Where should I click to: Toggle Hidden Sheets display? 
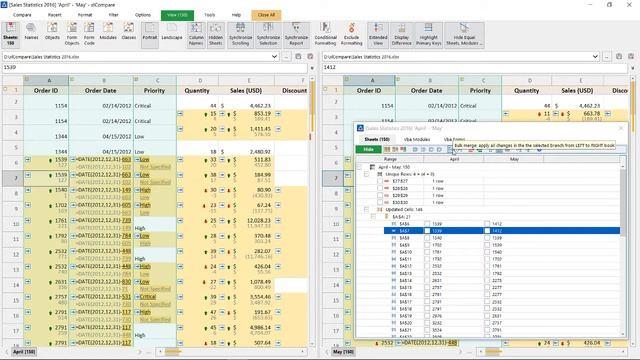coord(216,35)
